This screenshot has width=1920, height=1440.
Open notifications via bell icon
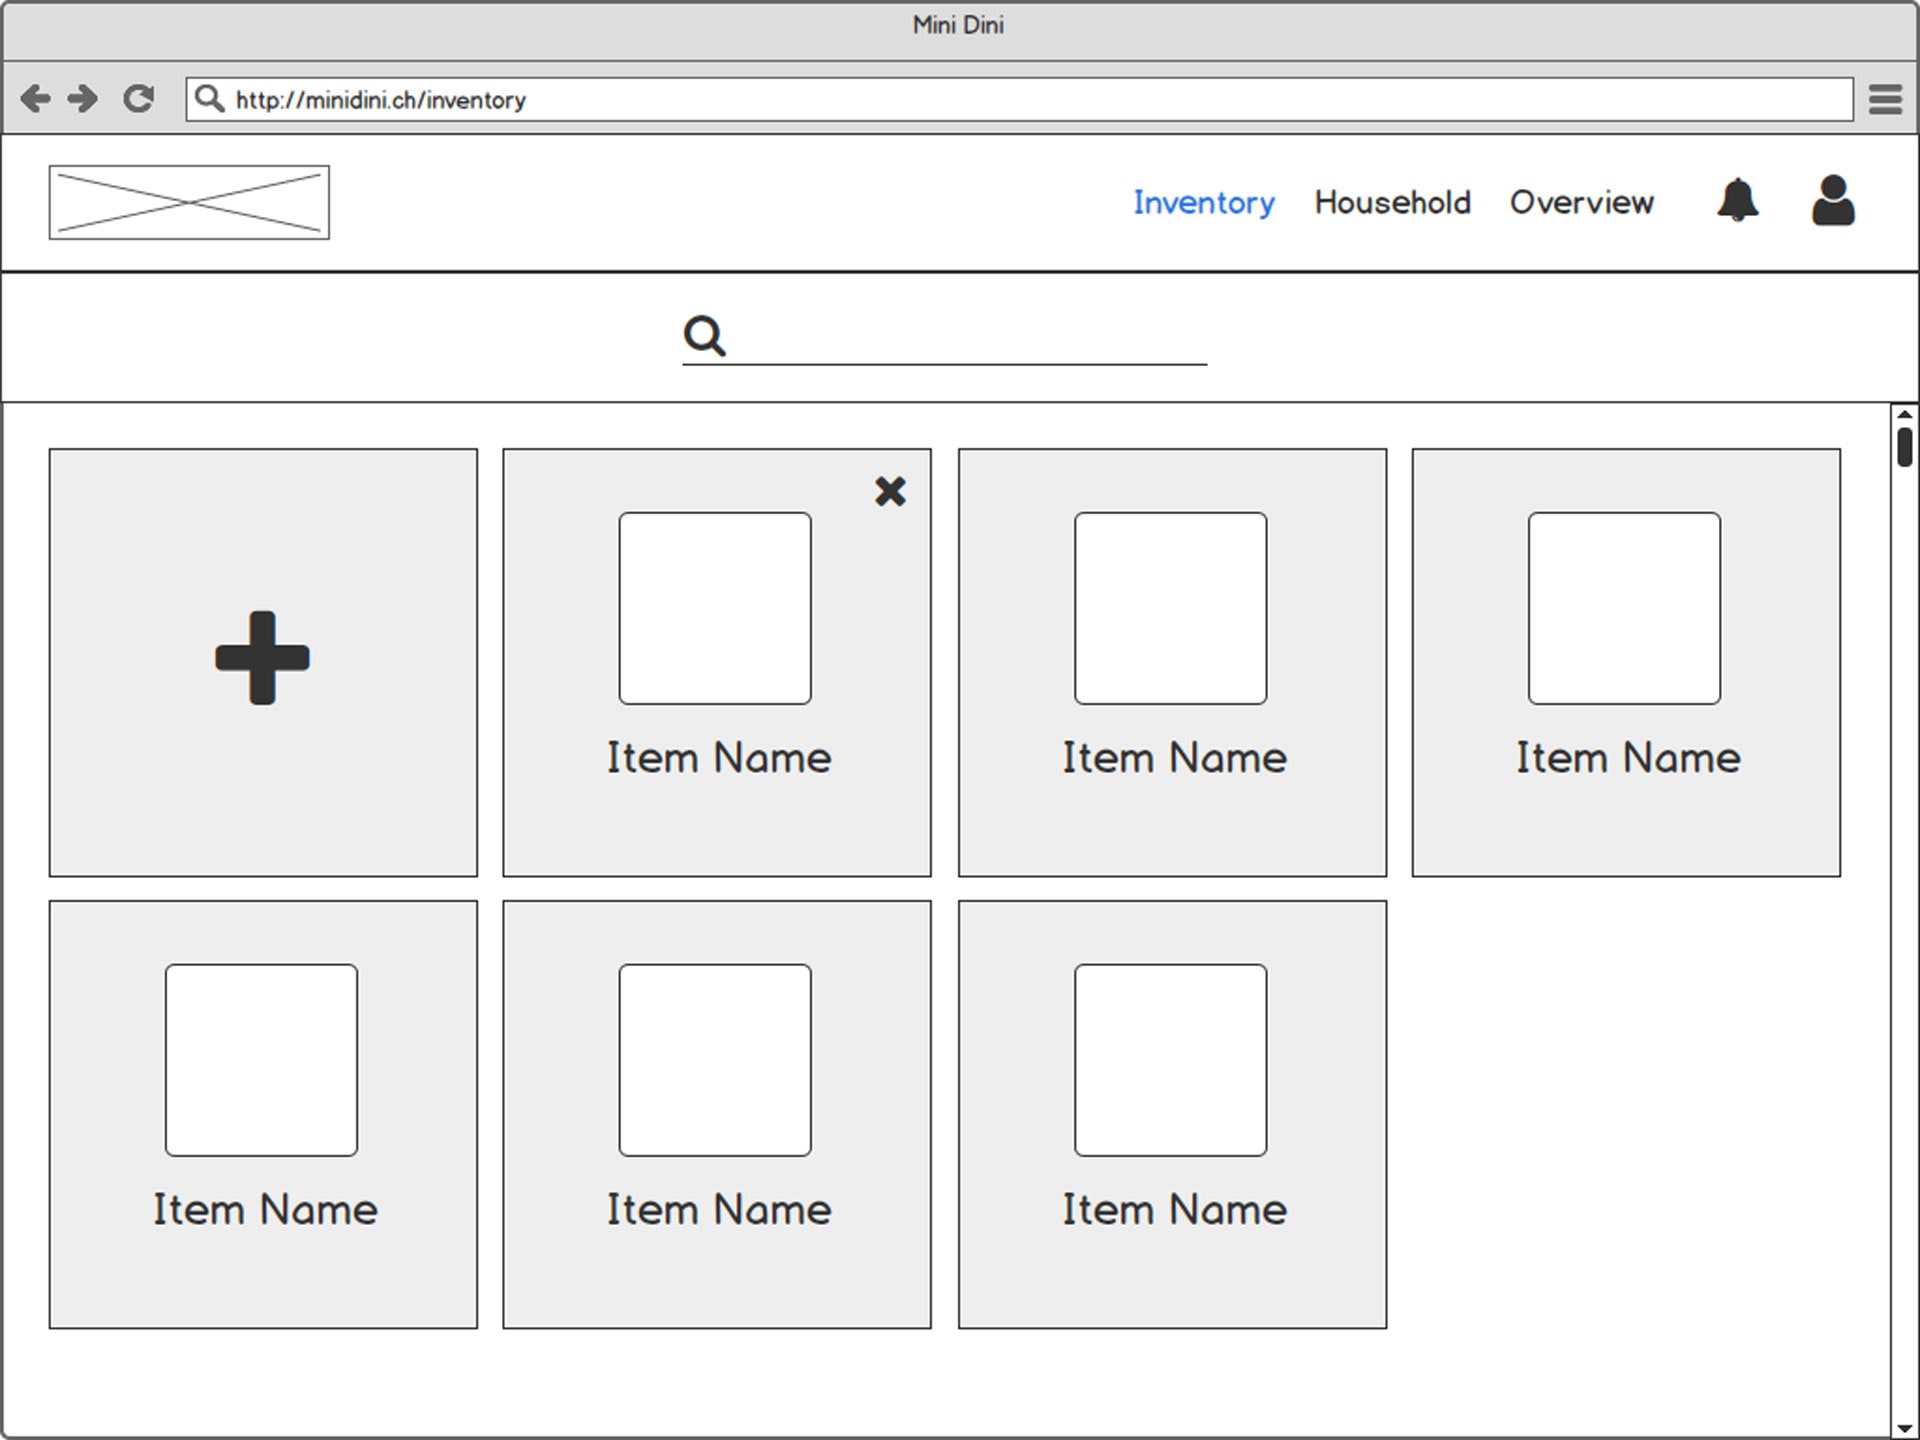(x=1738, y=201)
